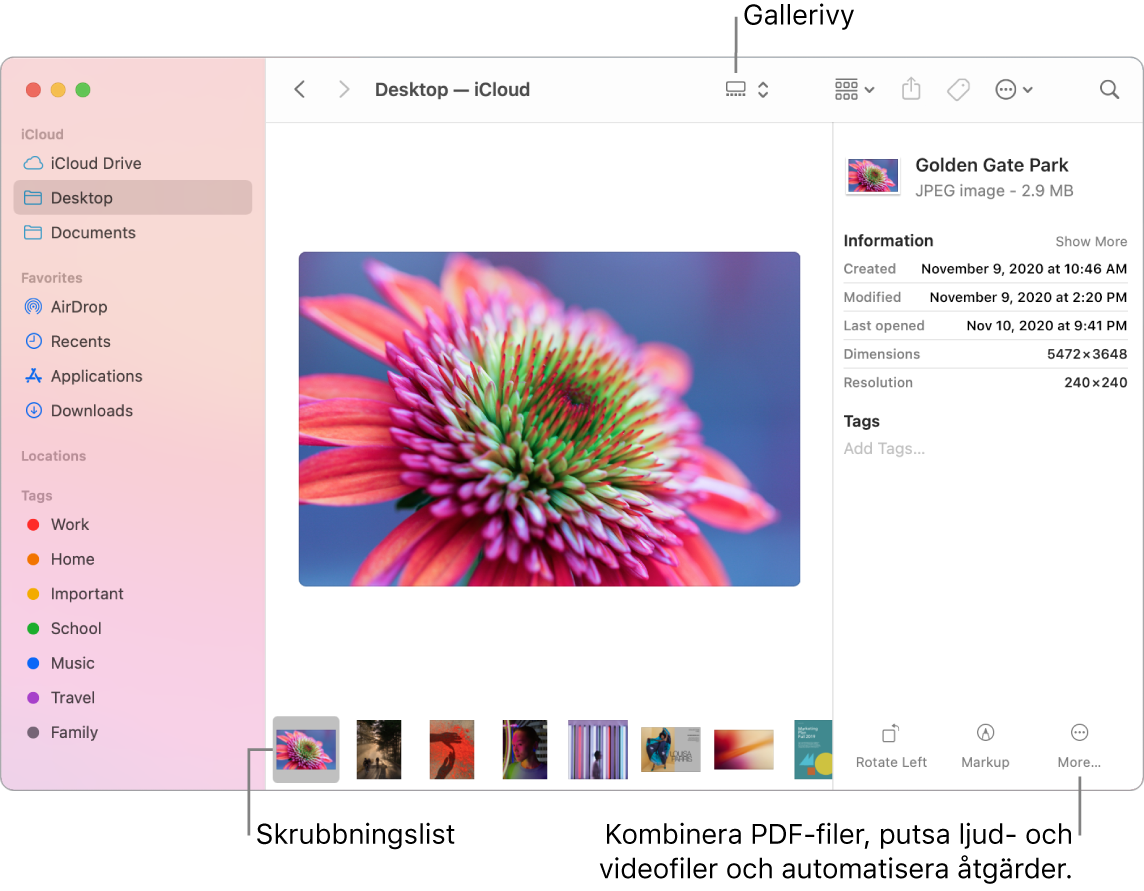Screen dimensions: 1144x891
Task: Open the Action ellipsis menu in toolbar
Action: click(x=1013, y=89)
